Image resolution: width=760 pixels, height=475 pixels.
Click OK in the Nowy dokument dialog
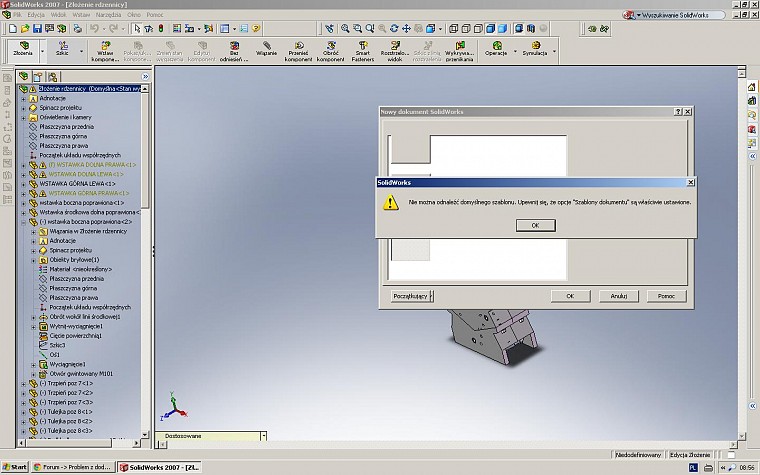(570, 296)
